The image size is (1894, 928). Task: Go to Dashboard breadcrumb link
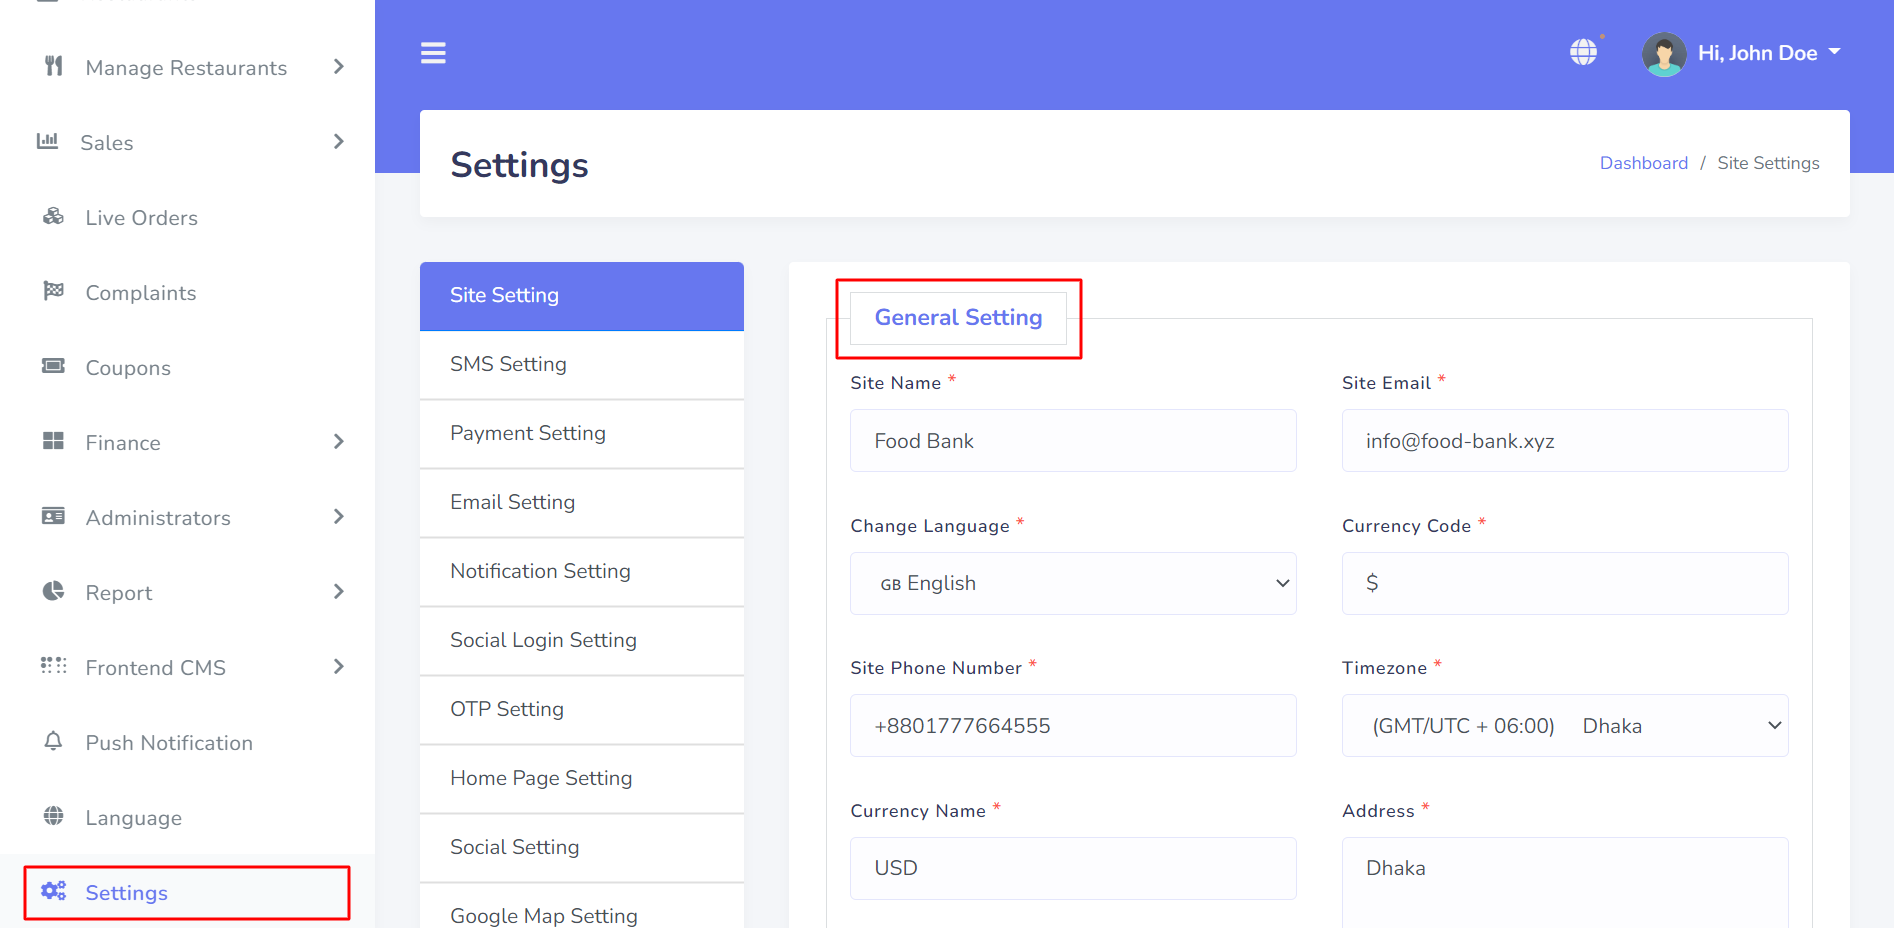click(x=1643, y=163)
